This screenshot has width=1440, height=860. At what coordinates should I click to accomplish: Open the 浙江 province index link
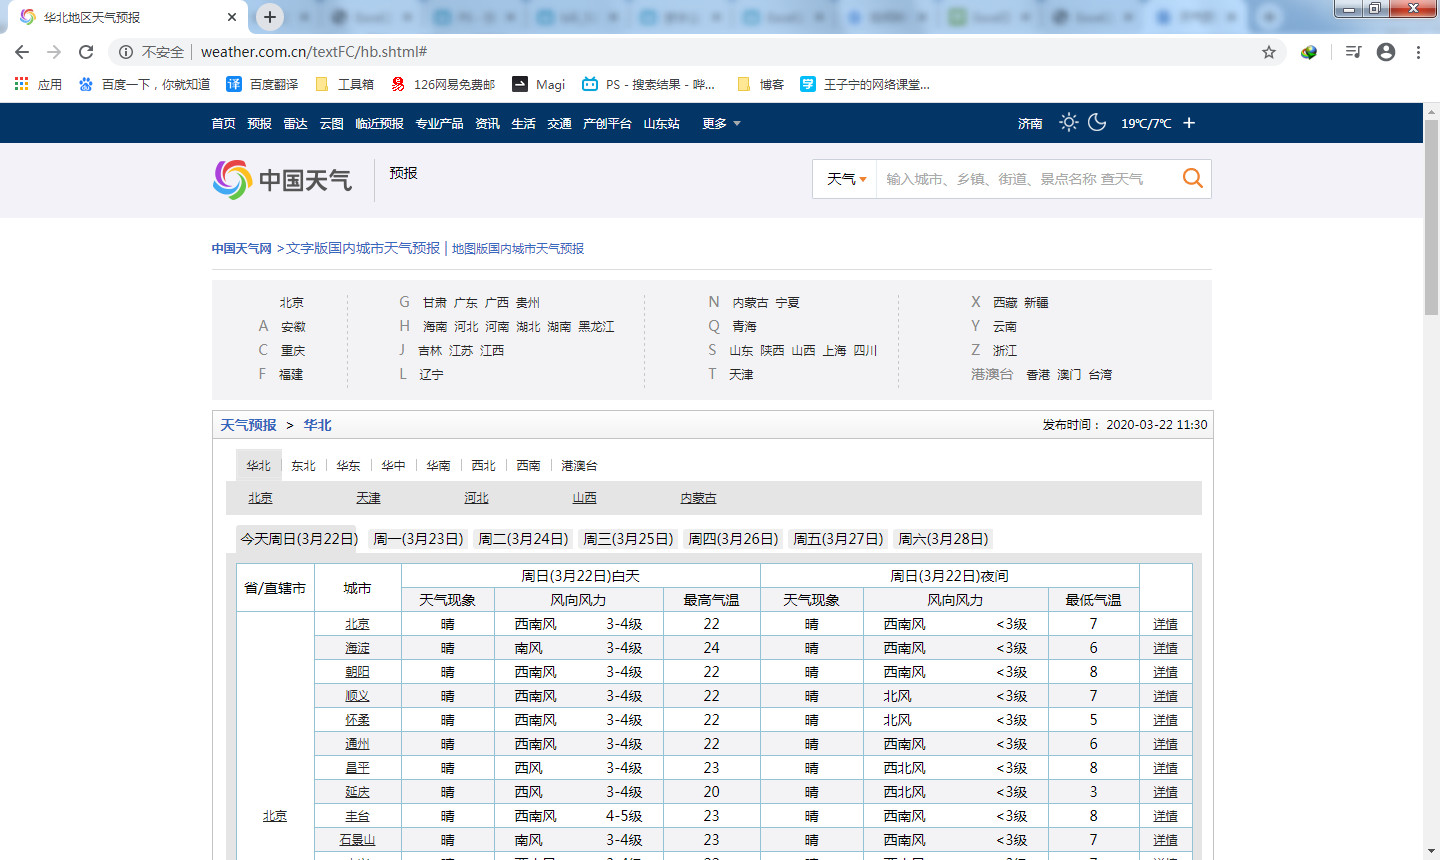1005,350
